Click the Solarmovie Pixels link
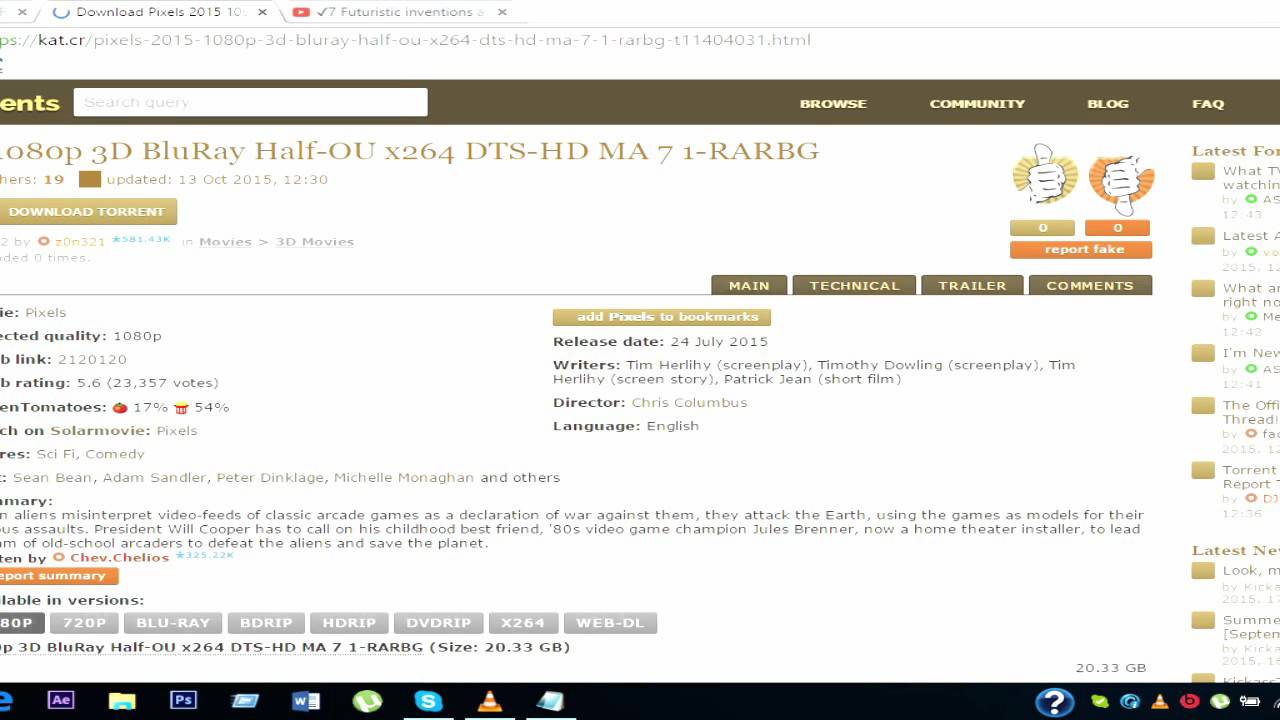 click(x=177, y=431)
